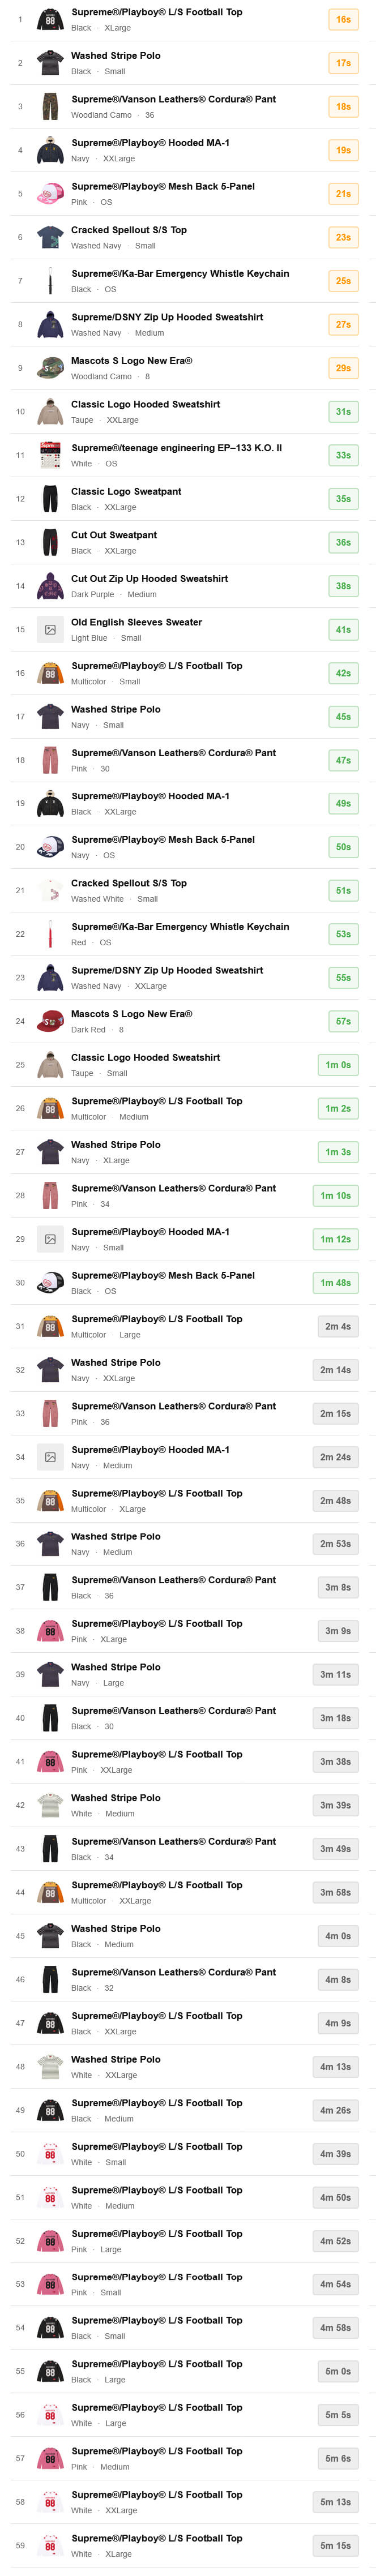Image resolution: width=376 pixels, height=2576 pixels.
Task: Click the placeholder icon for Navy Medium Hooded MA-1
Action: (x=50, y=1457)
